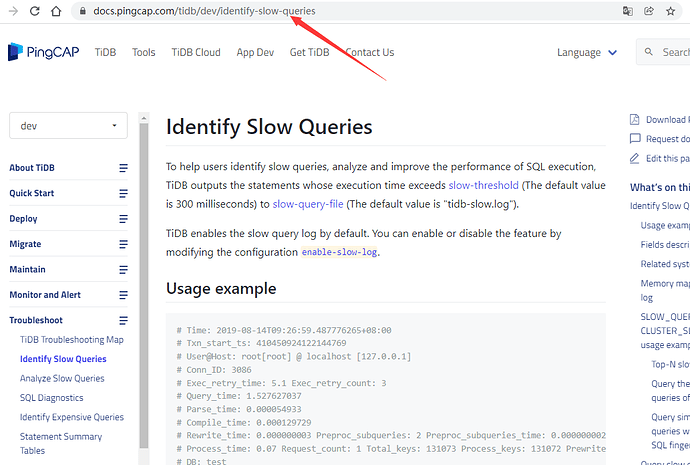
Task: Open the Language dropdown
Action: (x=593, y=53)
